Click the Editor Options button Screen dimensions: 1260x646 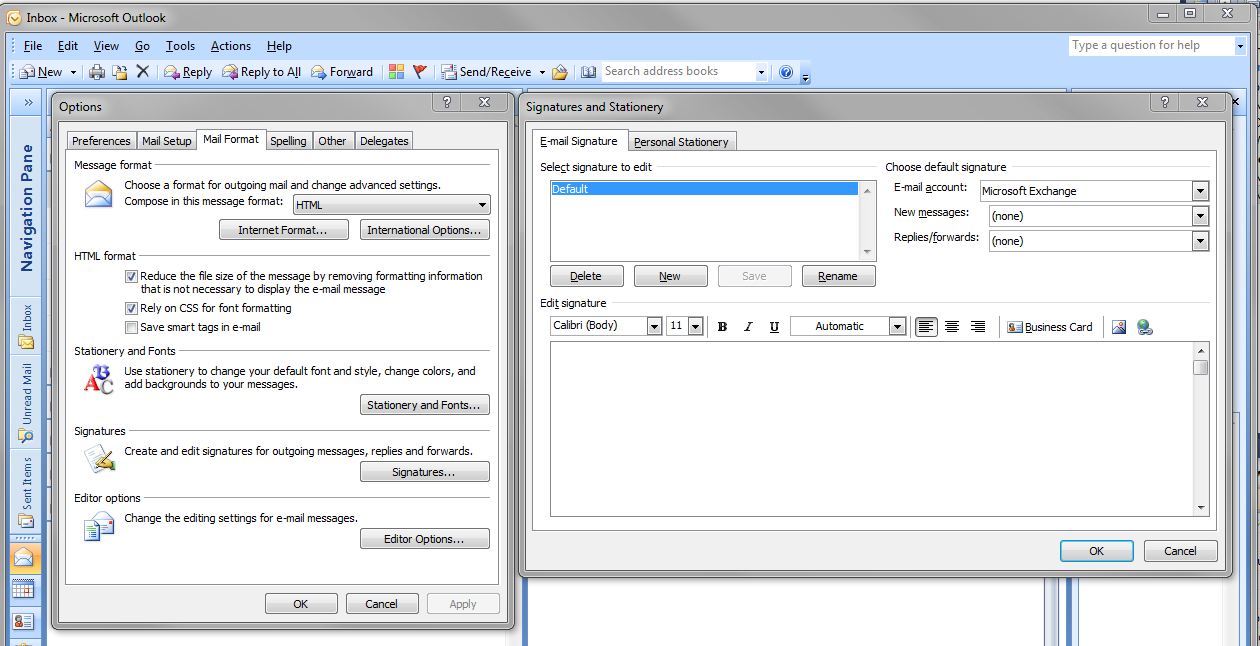425,539
